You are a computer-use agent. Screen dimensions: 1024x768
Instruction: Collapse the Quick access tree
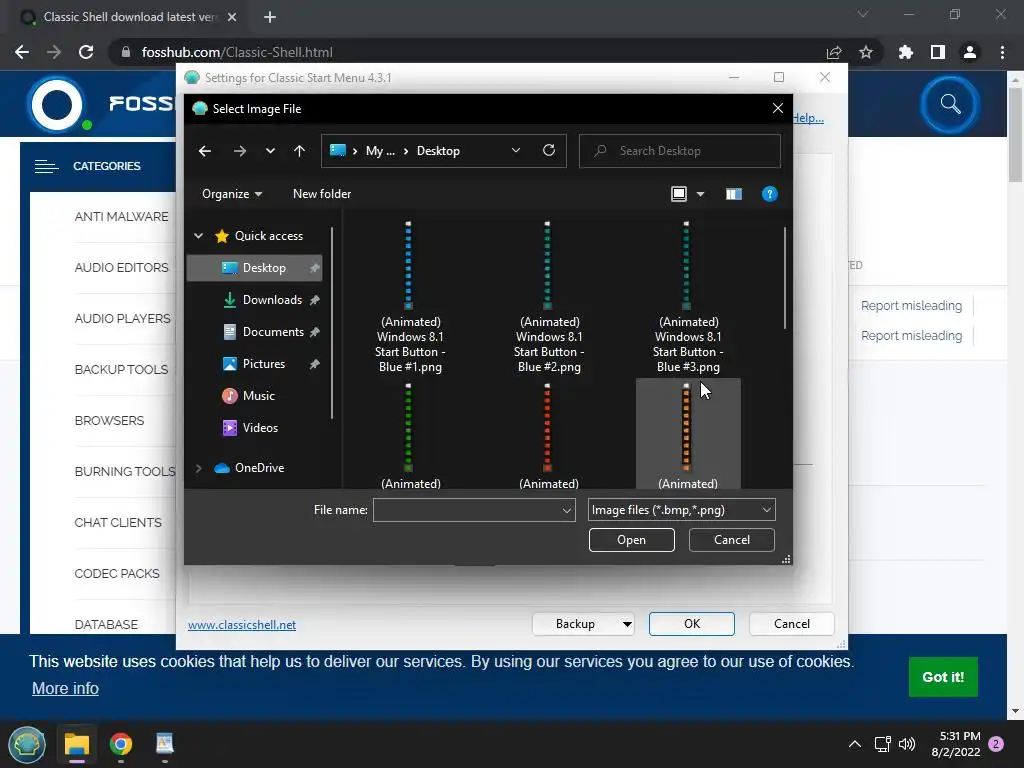(x=199, y=236)
